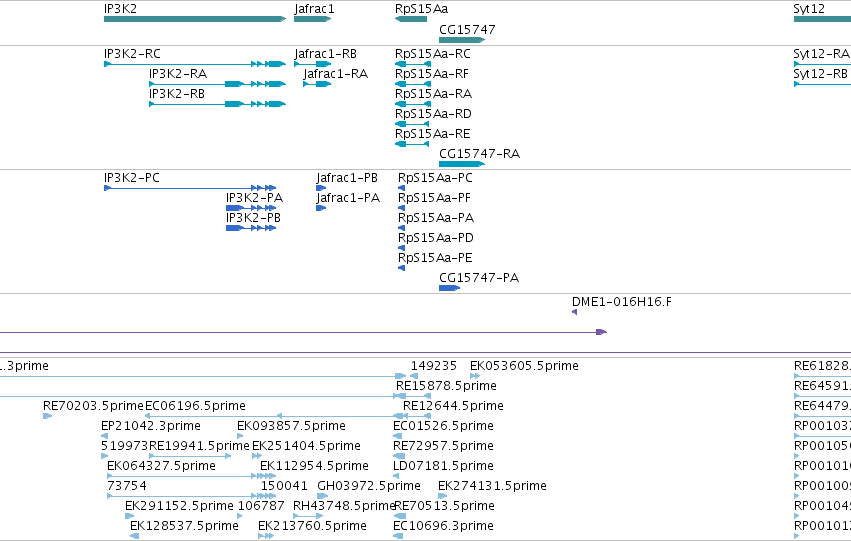The height and width of the screenshot is (541, 851).
Task: Select protein RpS15Aa-PA
Action: (402, 228)
